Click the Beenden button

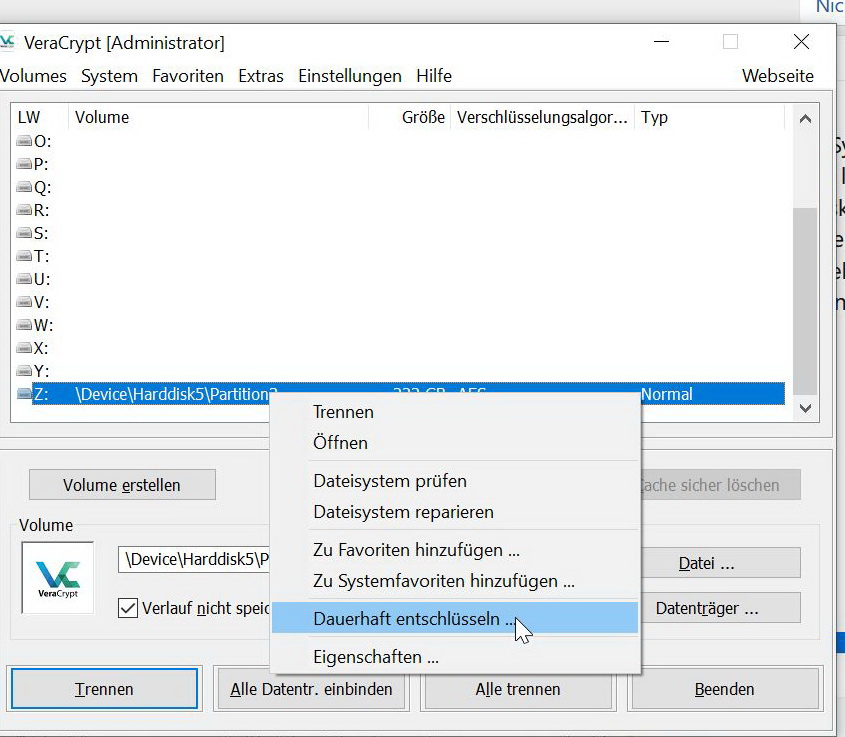click(x=725, y=689)
